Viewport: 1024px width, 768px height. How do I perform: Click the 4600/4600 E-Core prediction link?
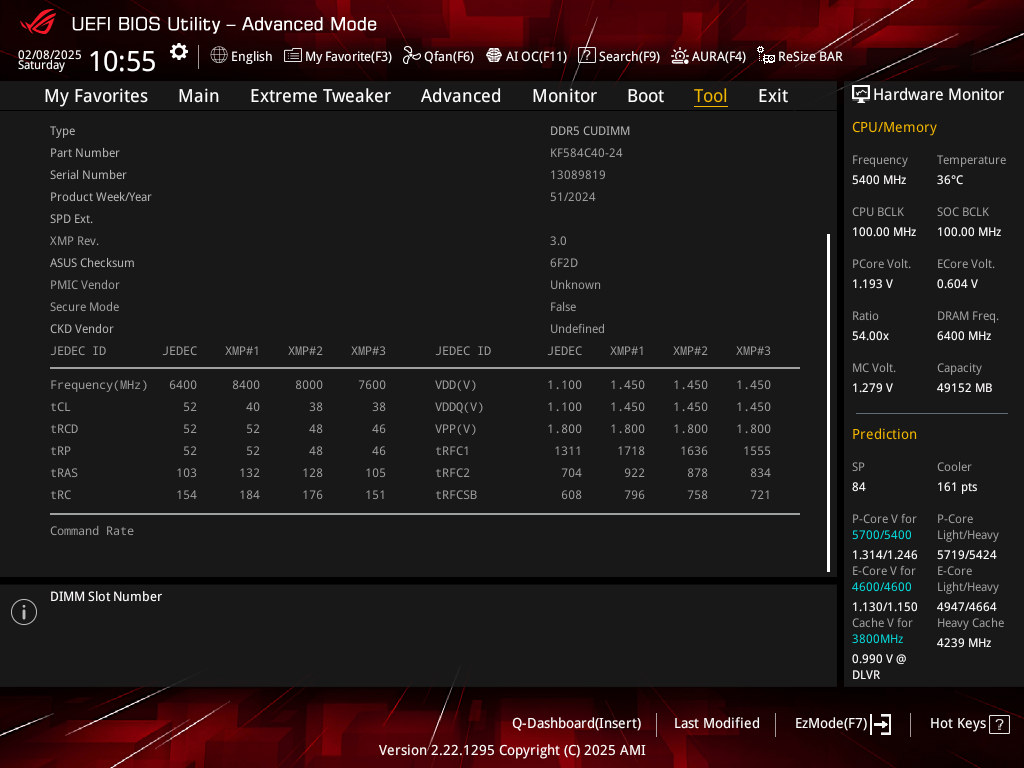882,587
